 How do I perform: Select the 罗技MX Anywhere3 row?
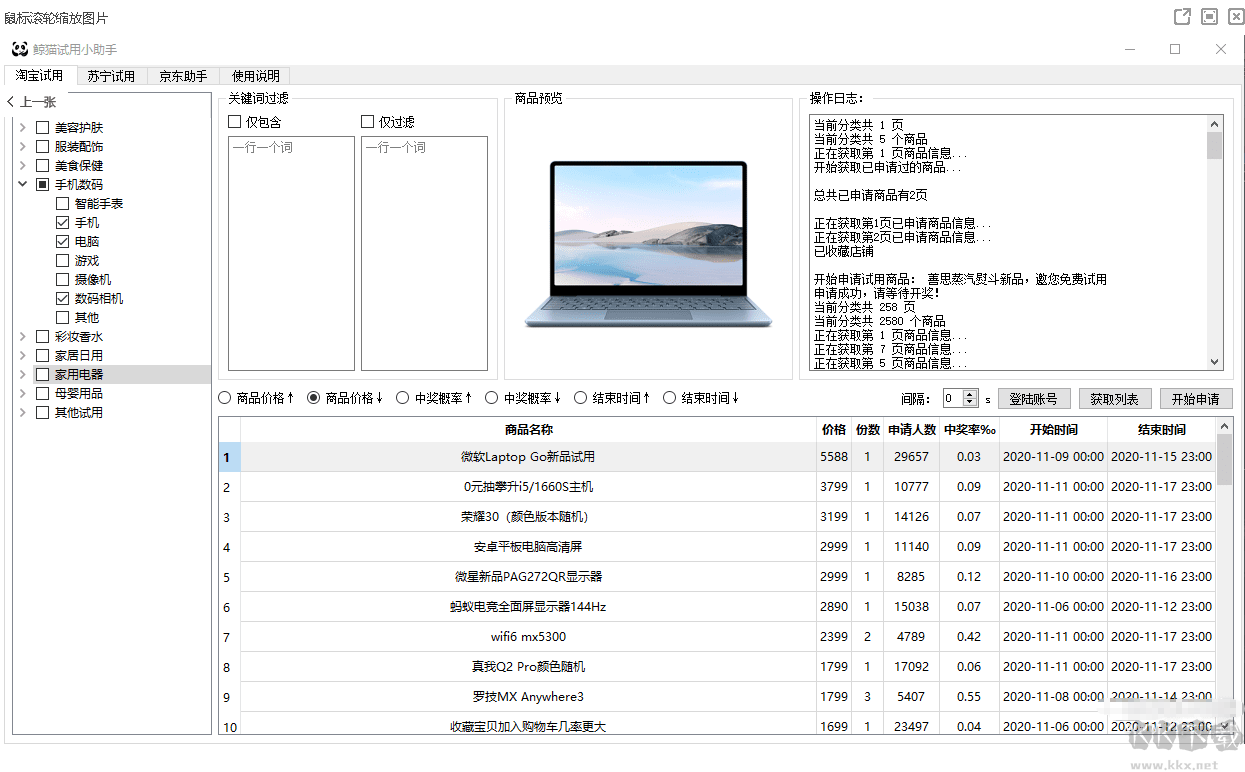717,697
